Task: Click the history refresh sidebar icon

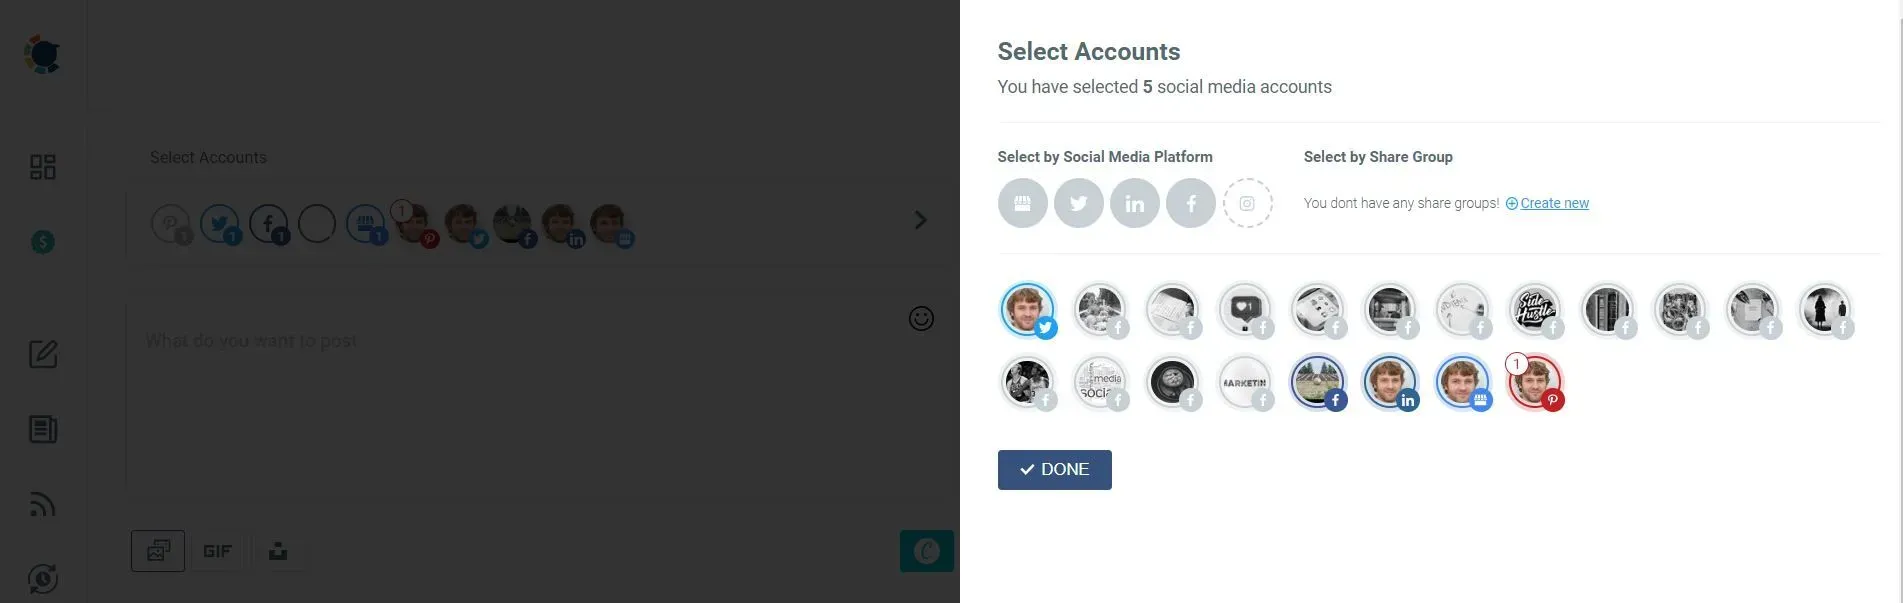Action: coord(42,578)
